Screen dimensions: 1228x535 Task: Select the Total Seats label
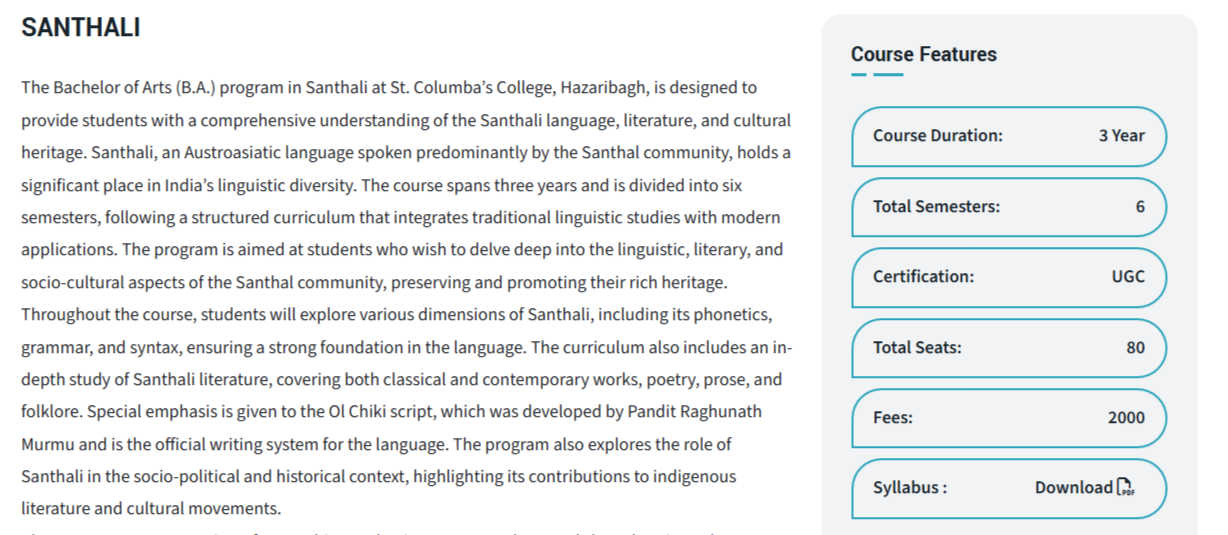916,348
